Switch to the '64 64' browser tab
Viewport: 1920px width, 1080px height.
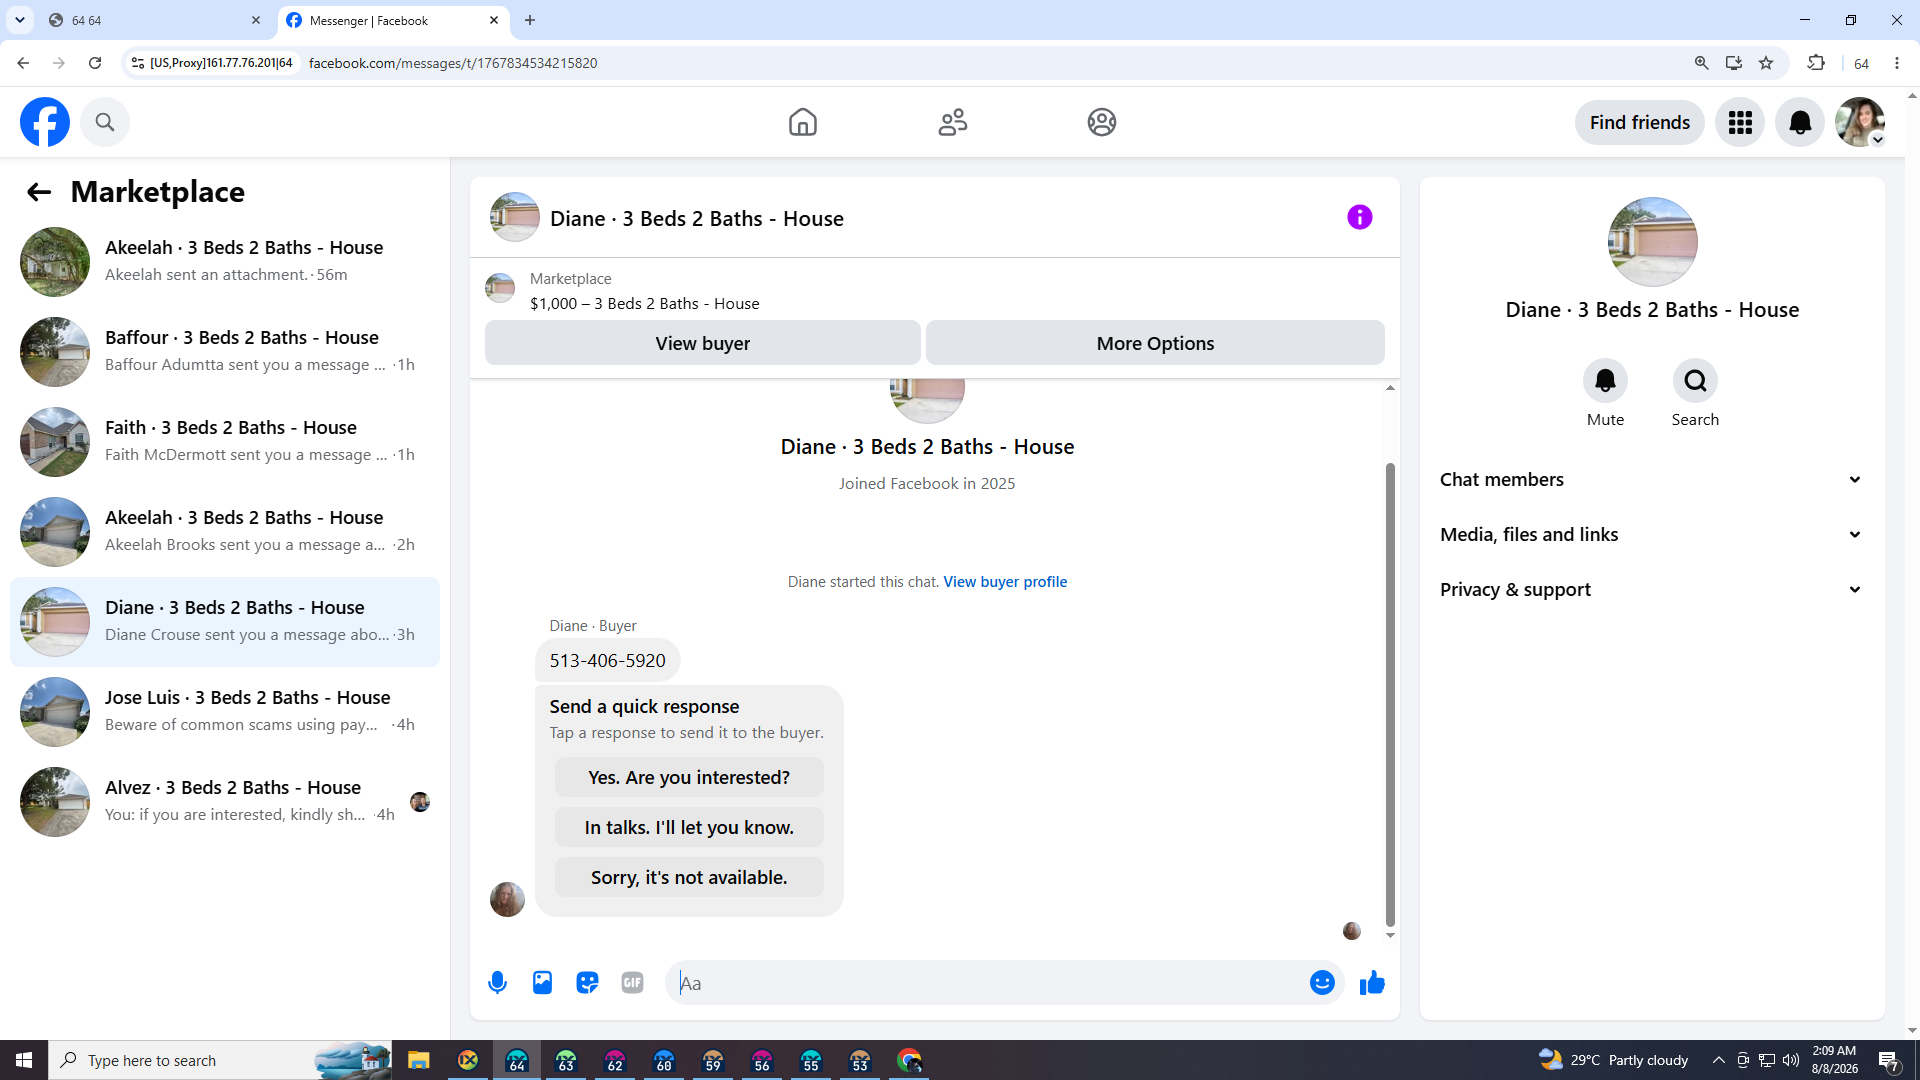click(x=155, y=20)
